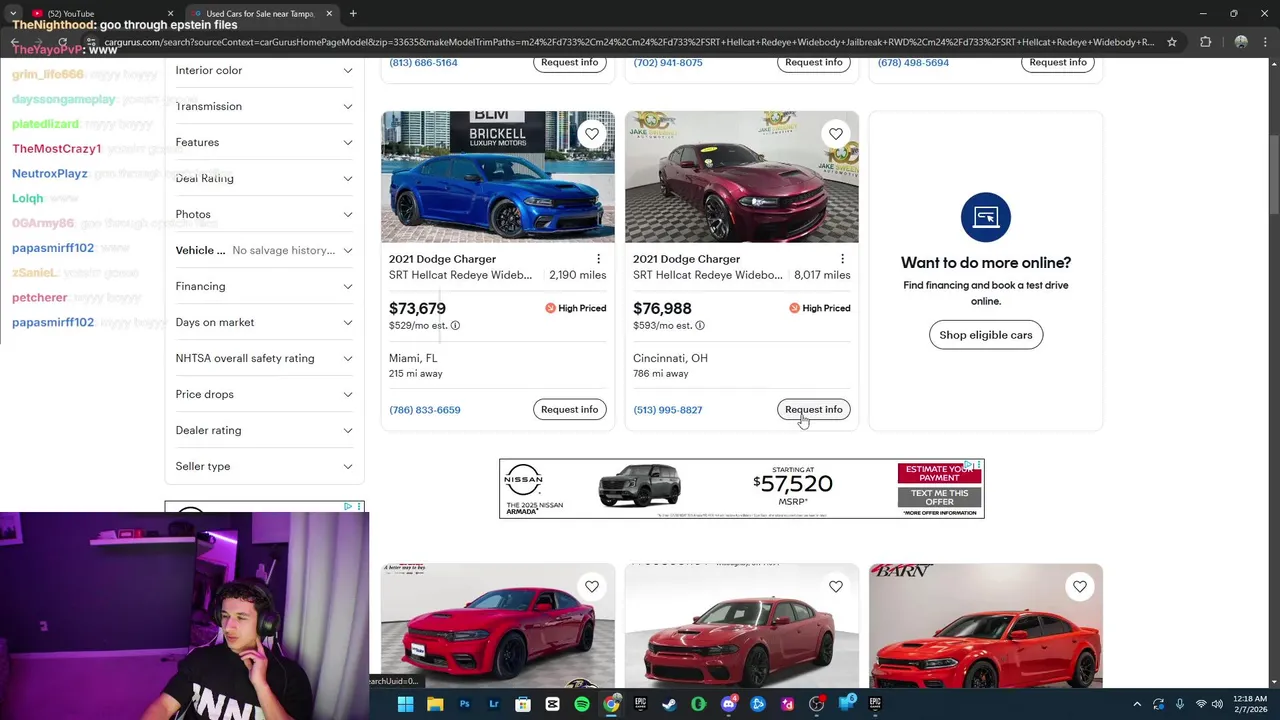This screenshot has width=1280, height=720.
Task: Click the Nissan Armada banner ad
Action: click(x=742, y=489)
